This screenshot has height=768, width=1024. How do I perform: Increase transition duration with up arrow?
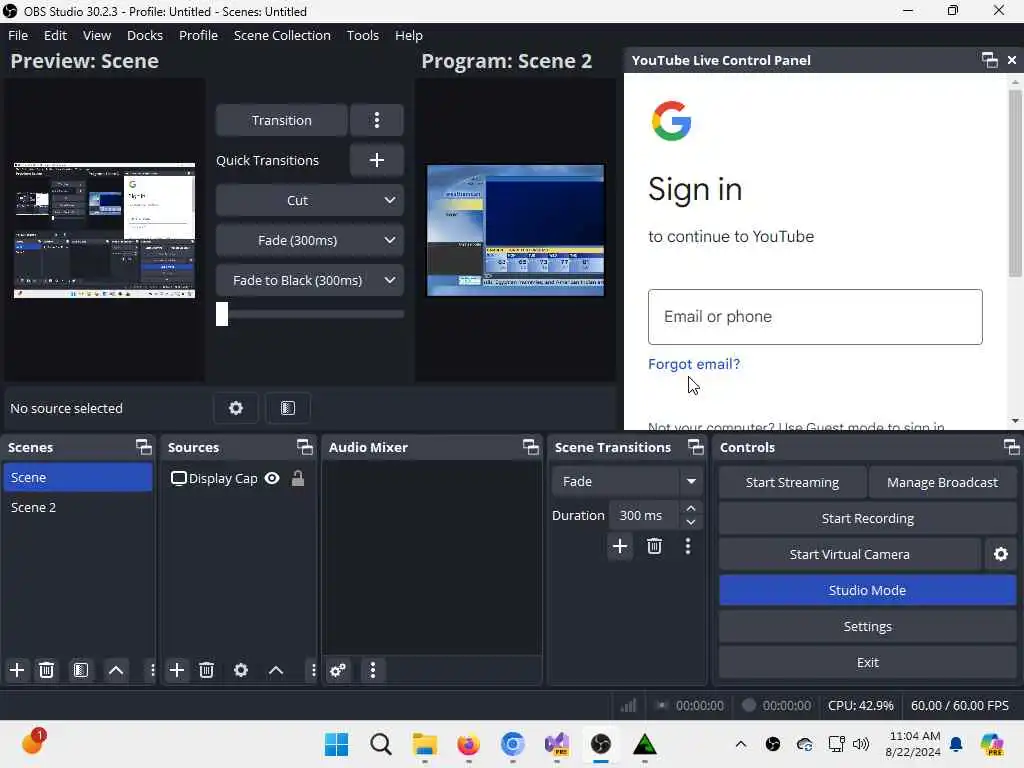[691, 508]
